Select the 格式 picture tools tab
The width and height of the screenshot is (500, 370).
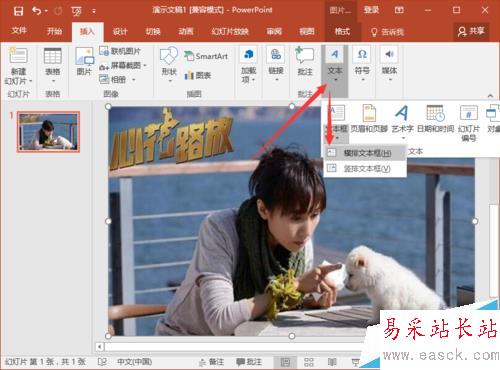tap(342, 32)
